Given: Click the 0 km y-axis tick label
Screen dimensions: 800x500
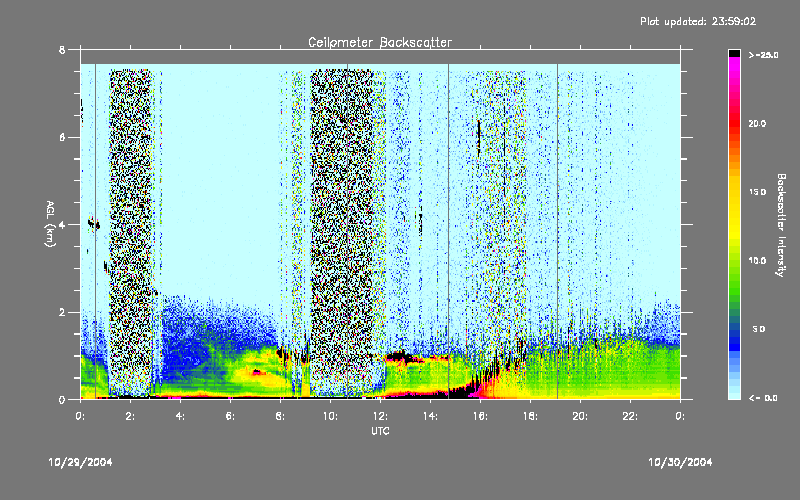Looking at the screenshot, I should click(x=62, y=400).
